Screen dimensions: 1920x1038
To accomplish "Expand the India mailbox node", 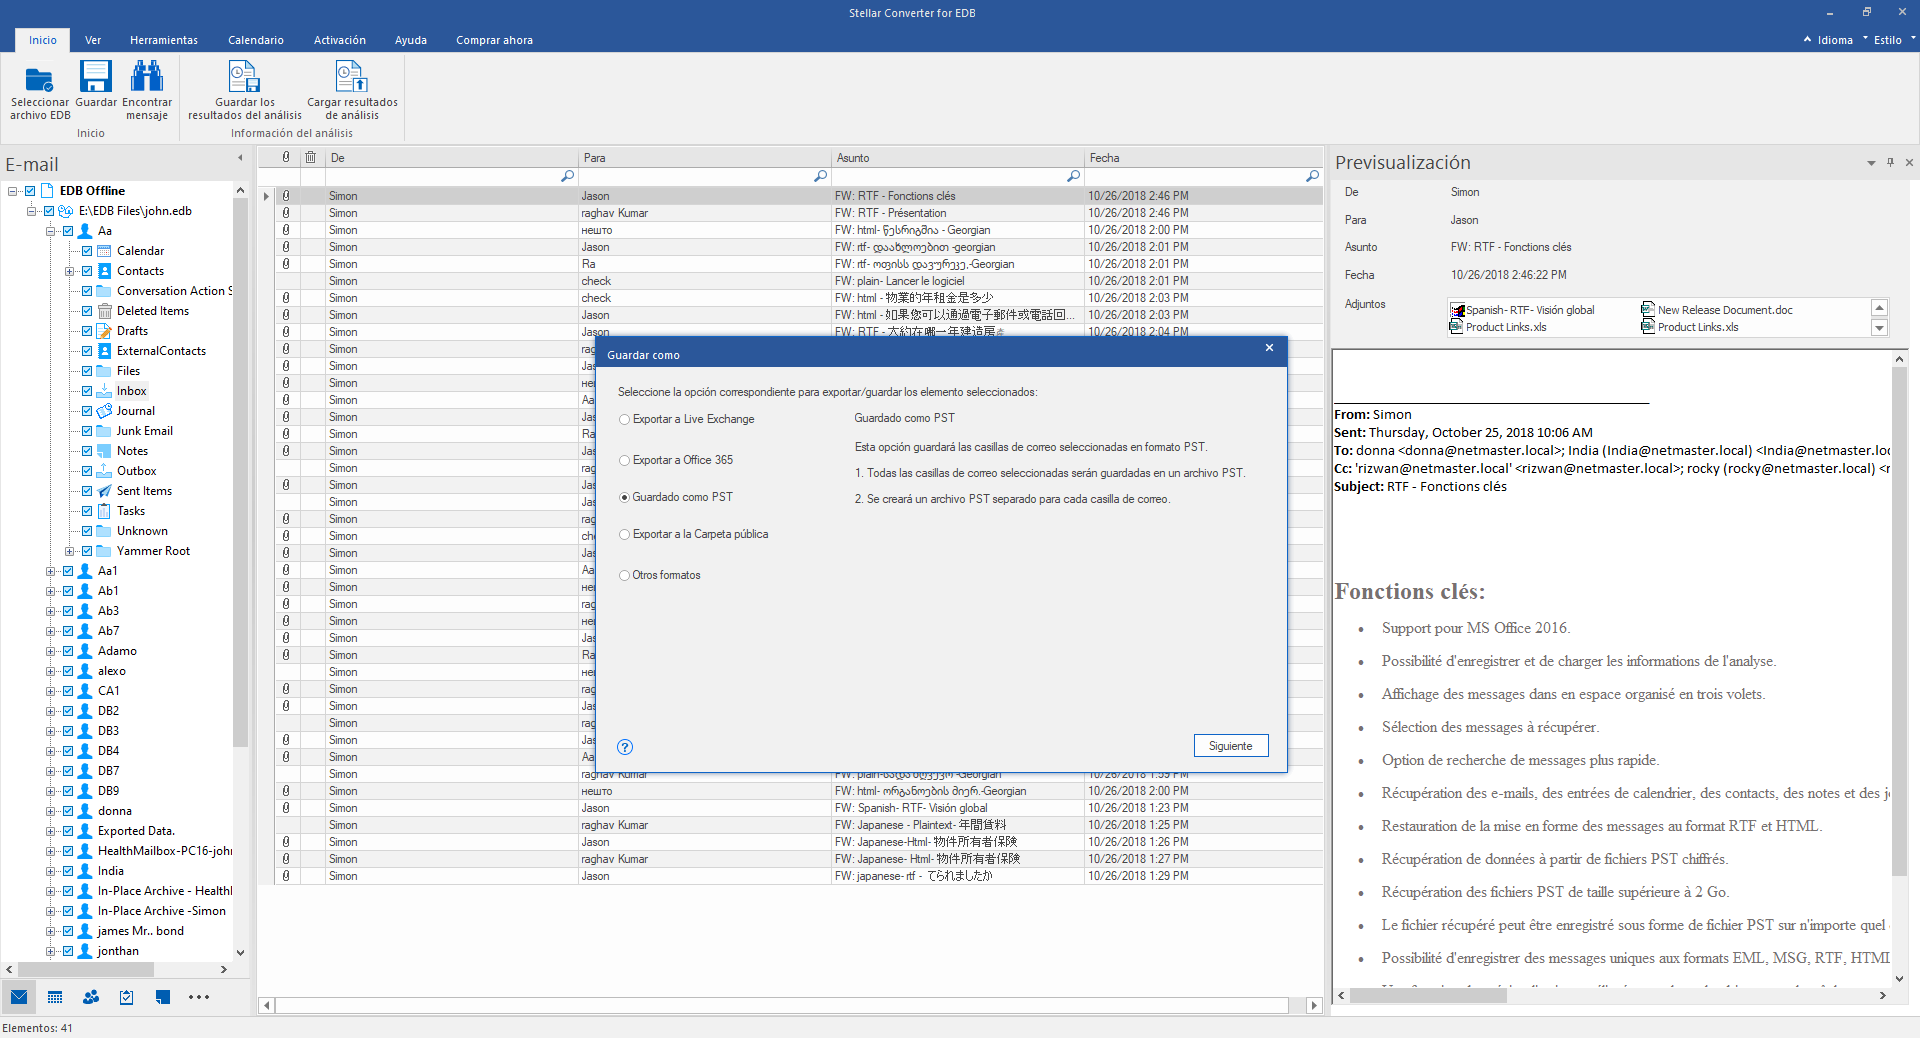I will click(x=50, y=871).
